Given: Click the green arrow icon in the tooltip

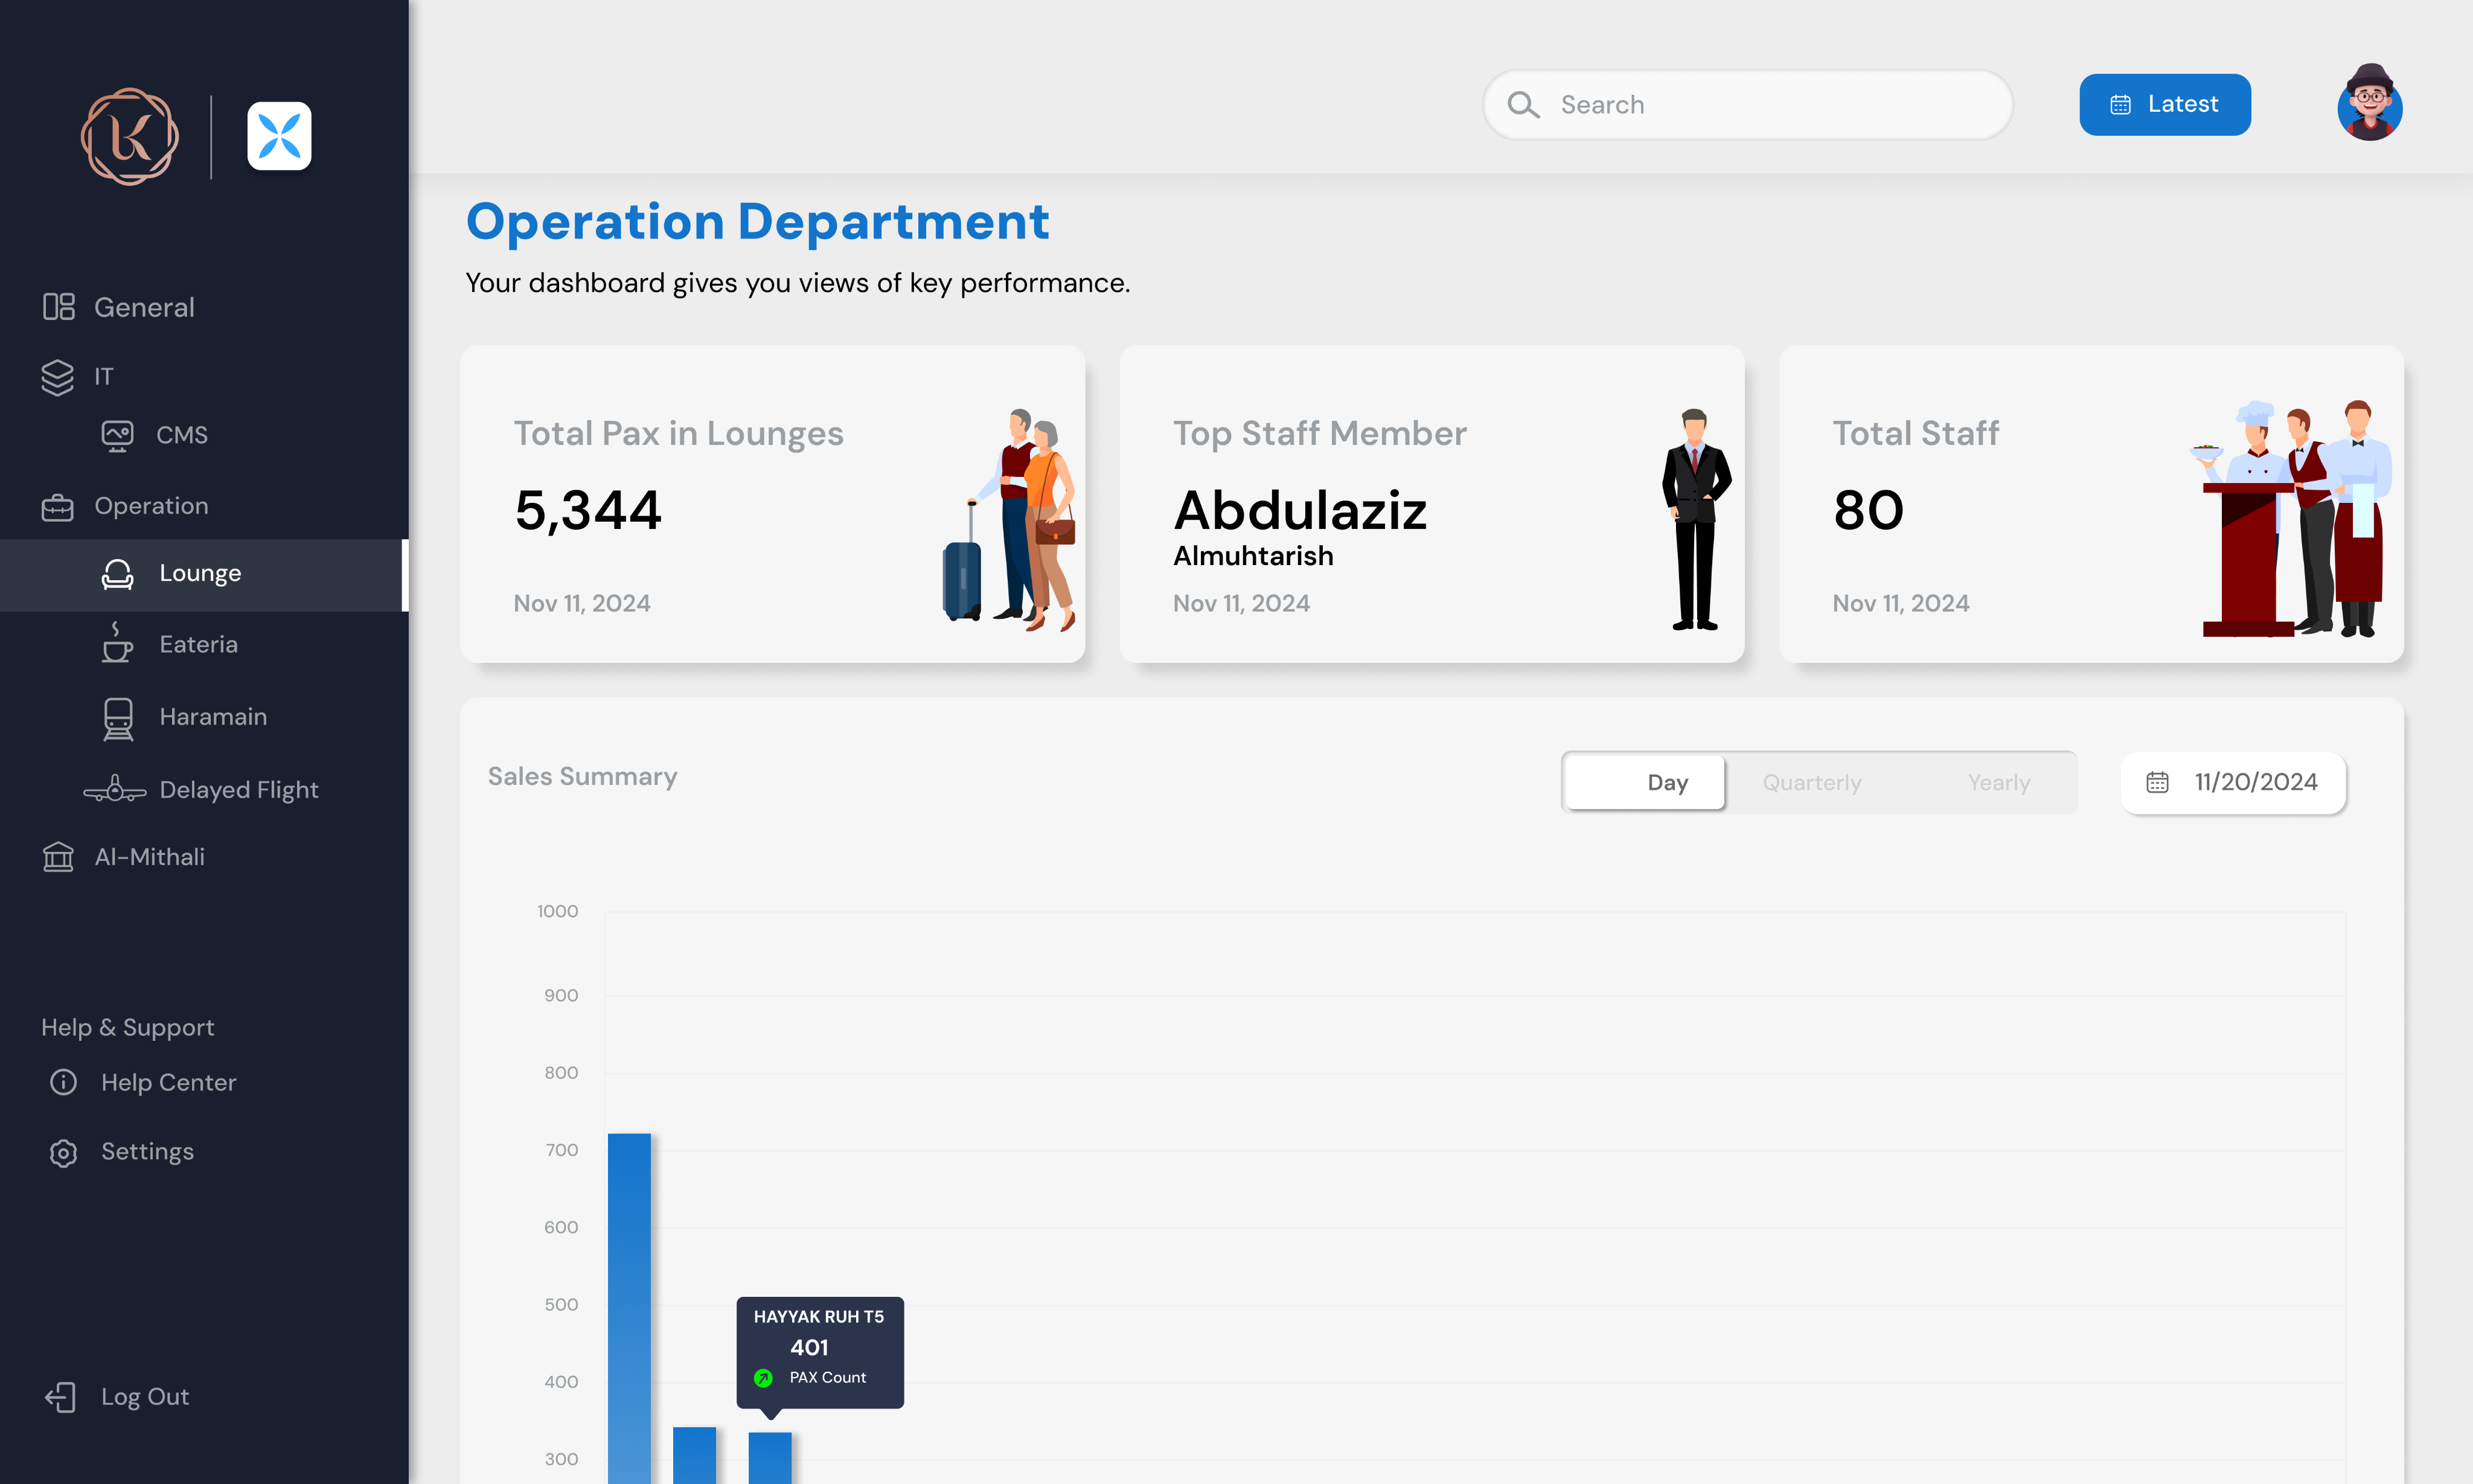Looking at the screenshot, I should pyautogui.click(x=763, y=1378).
